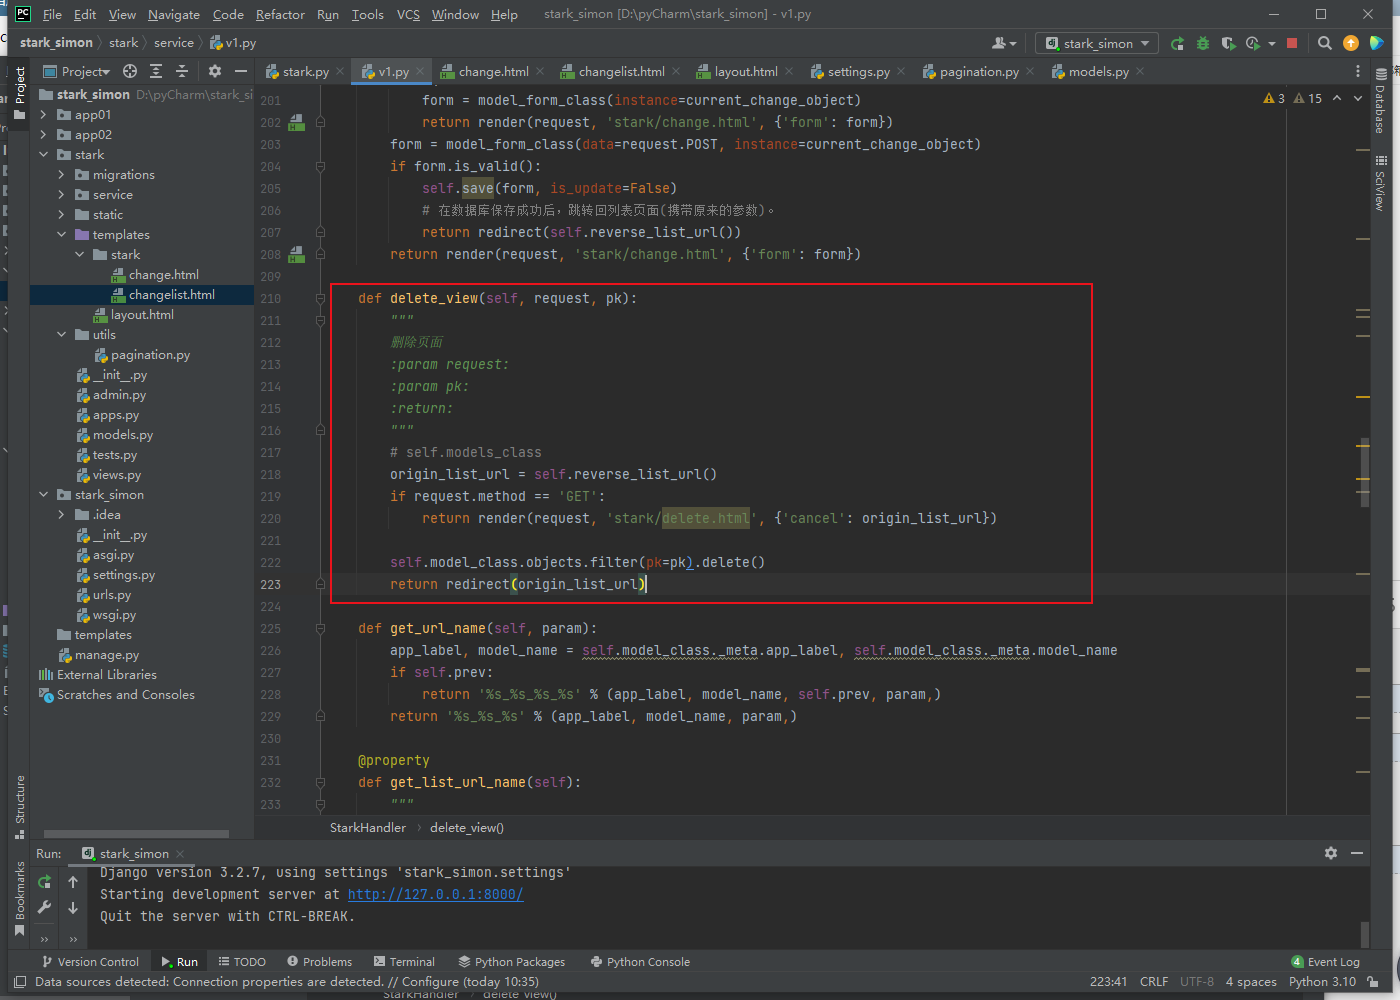Open the http://127.0.0.1:8000/ link
Image resolution: width=1400 pixels, height=1000 pixels.
[435, 894]
